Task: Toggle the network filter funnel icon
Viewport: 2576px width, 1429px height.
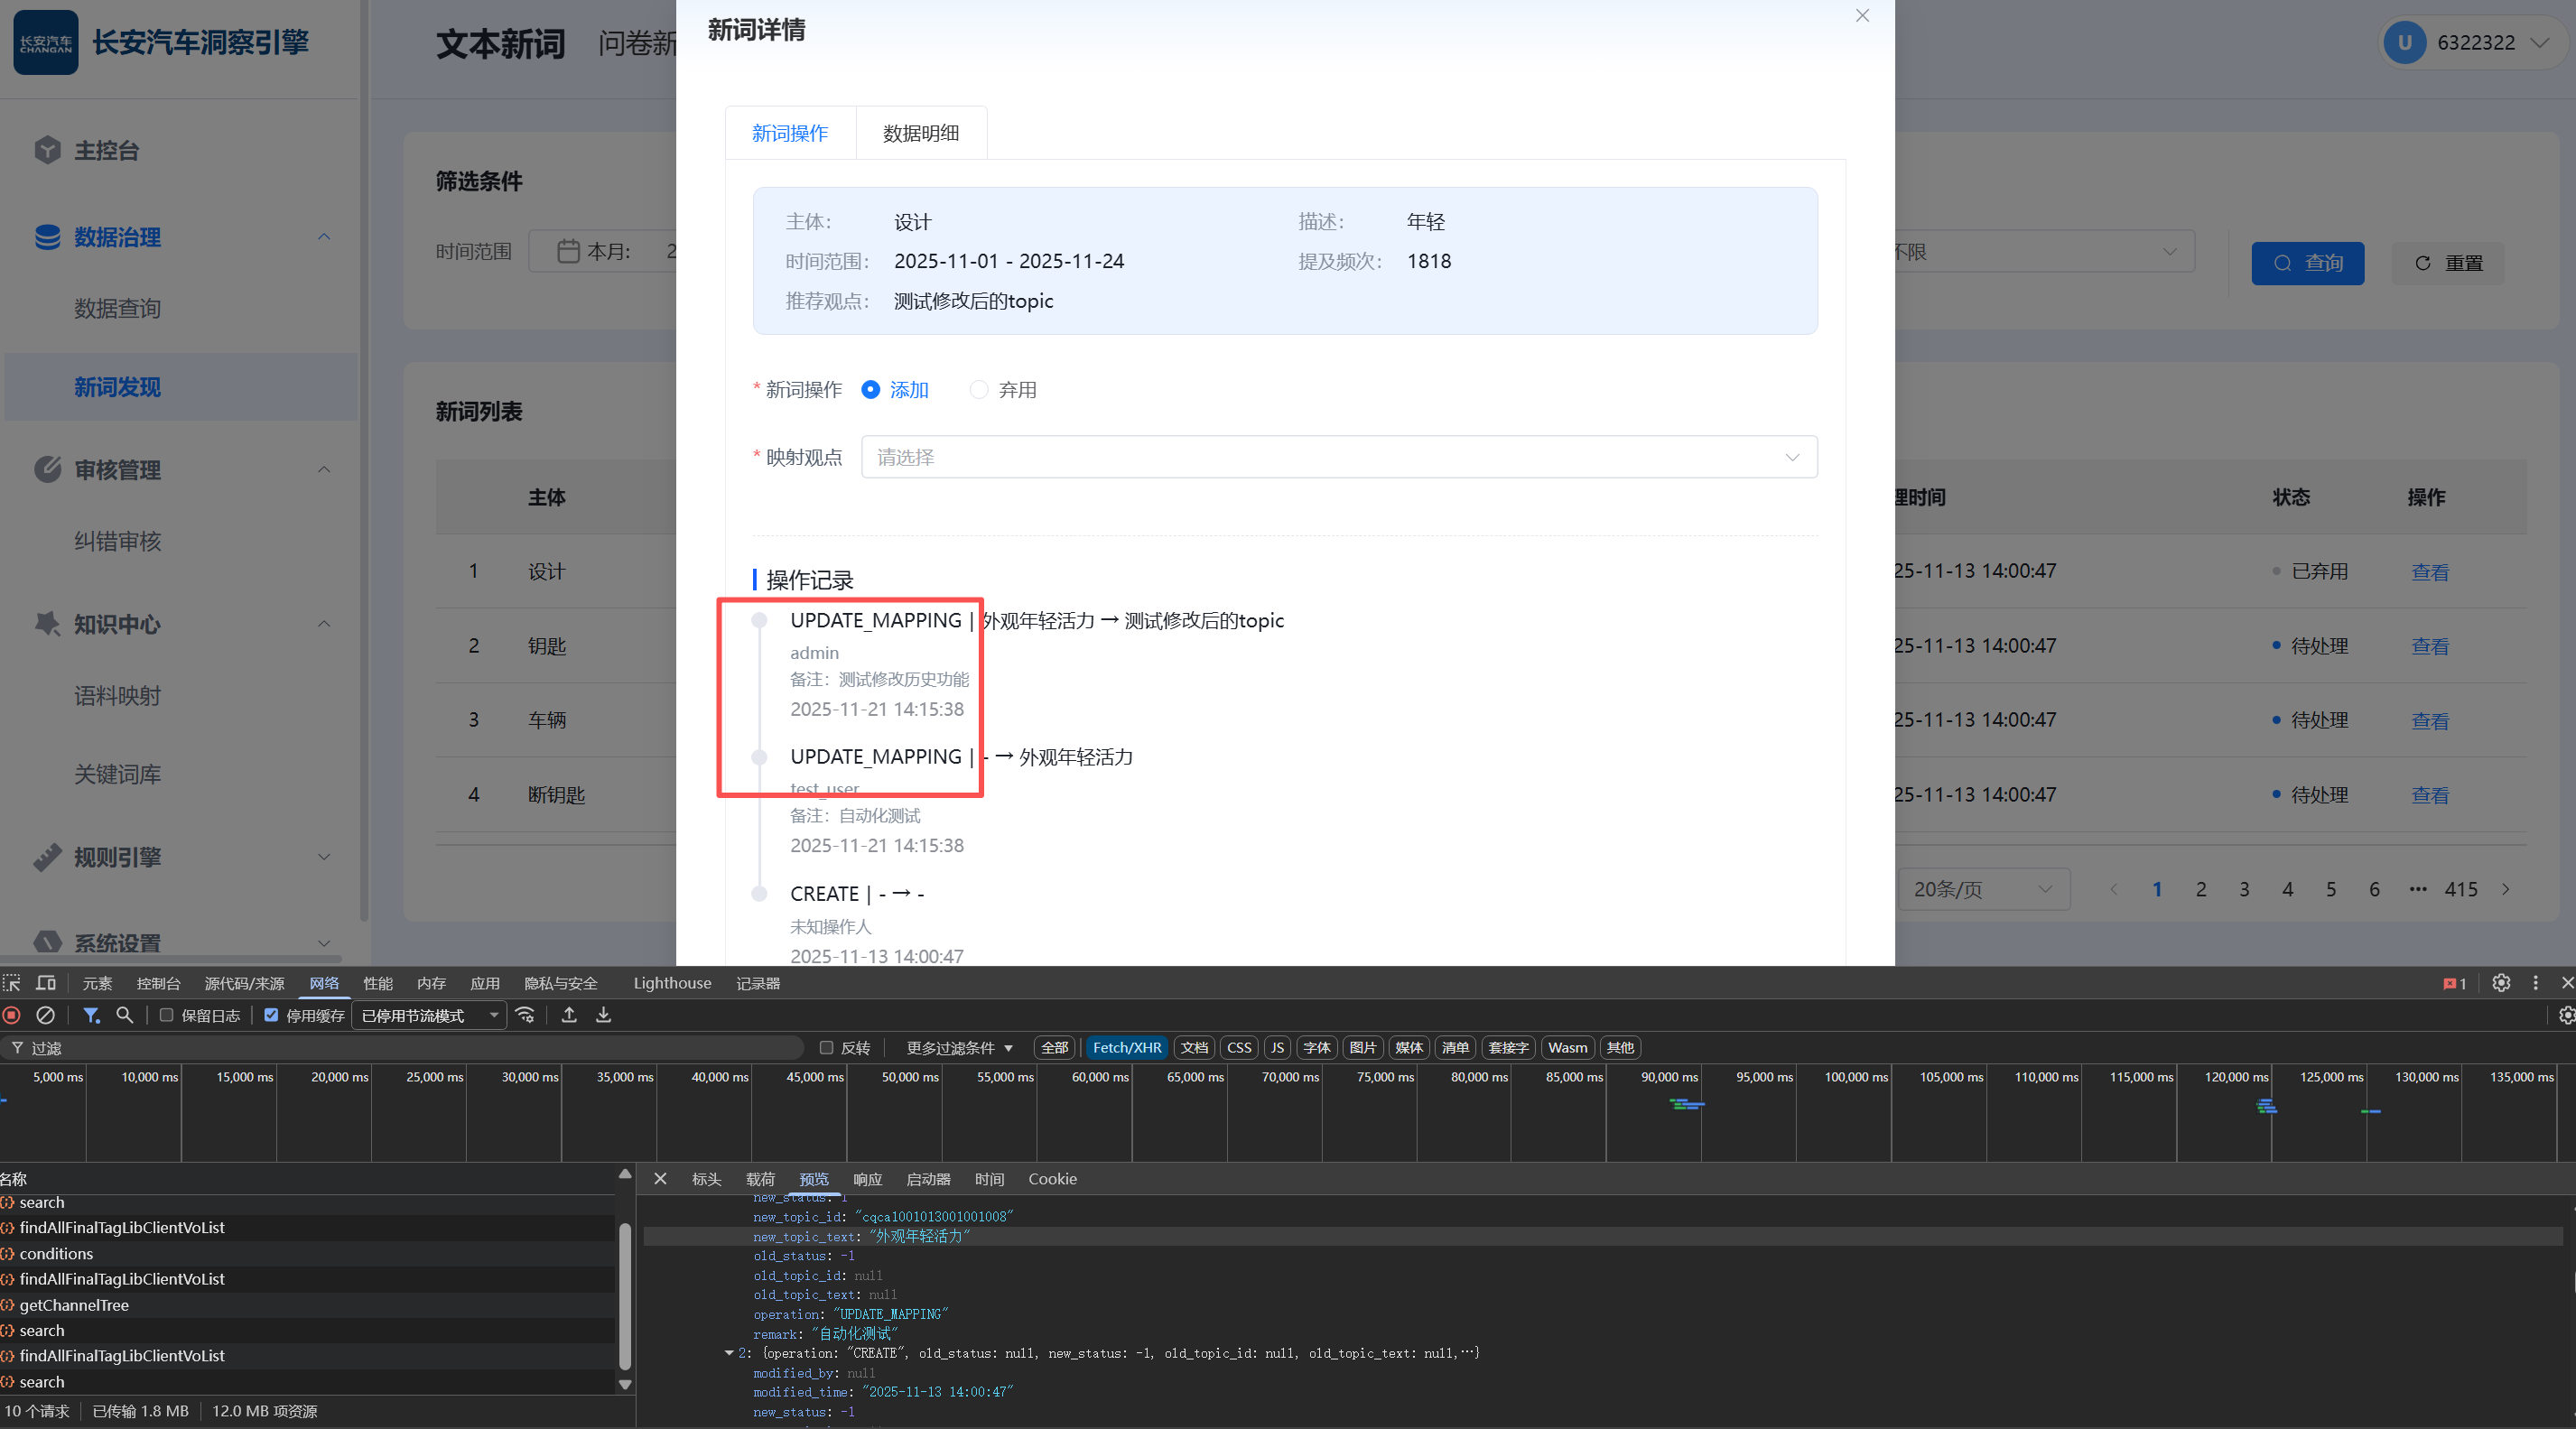Action: coord(91,1015)
